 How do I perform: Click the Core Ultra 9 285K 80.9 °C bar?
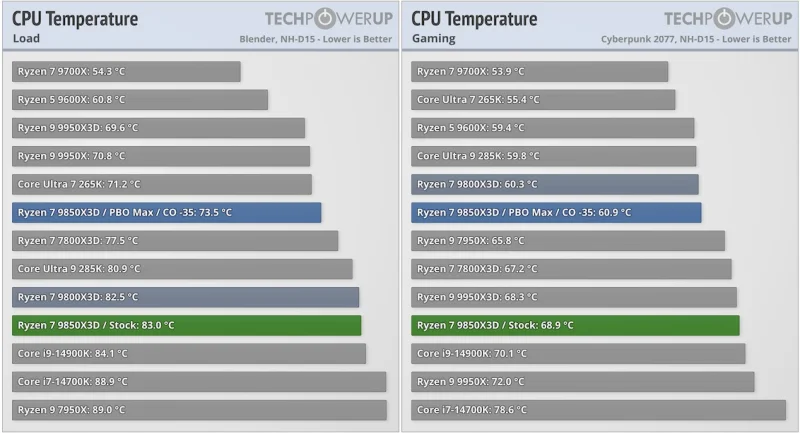[183, 269]
